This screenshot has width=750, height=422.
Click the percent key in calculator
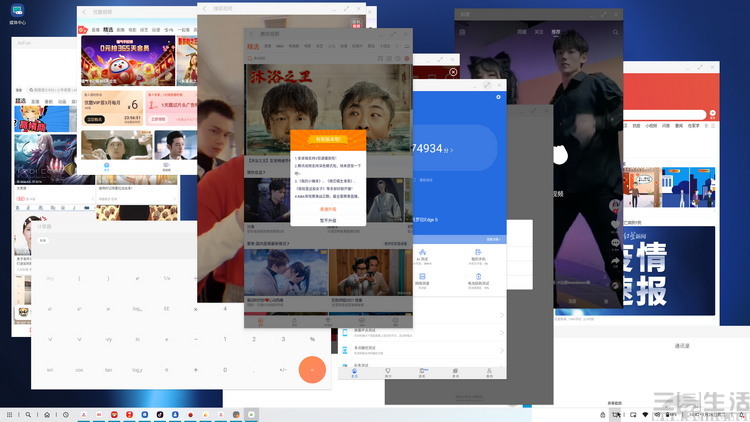312,339
